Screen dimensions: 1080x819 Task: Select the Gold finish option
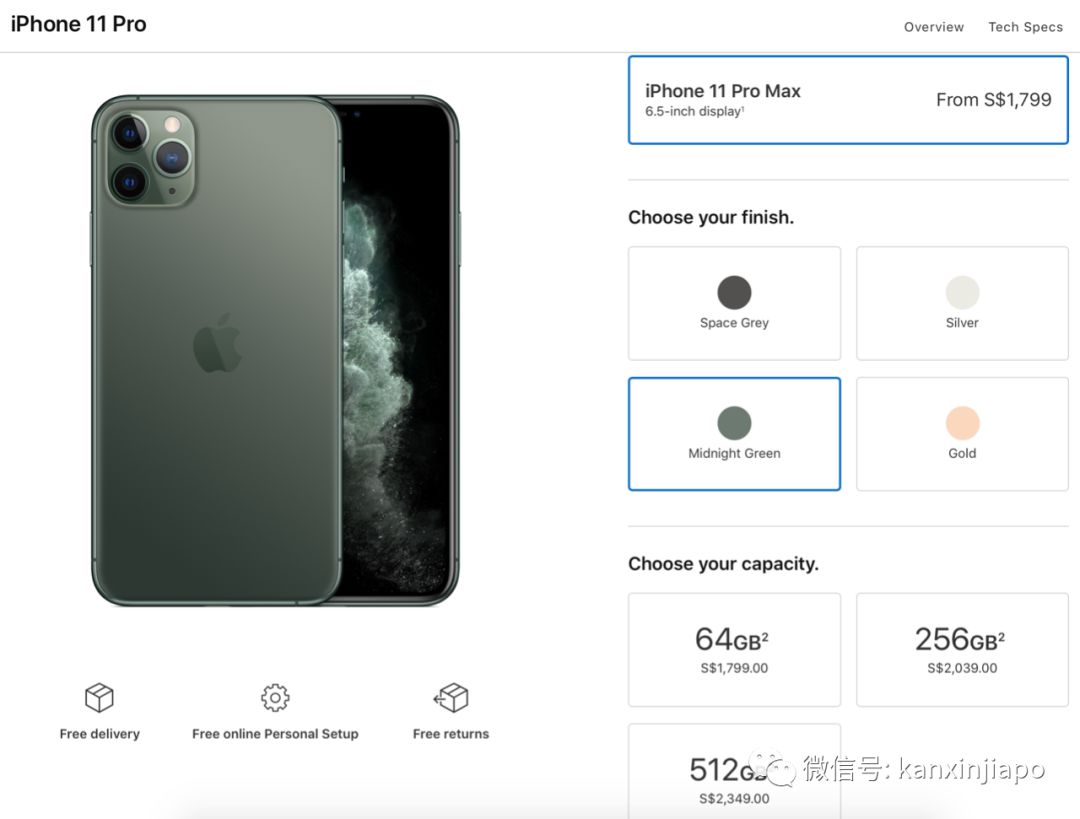962,433
